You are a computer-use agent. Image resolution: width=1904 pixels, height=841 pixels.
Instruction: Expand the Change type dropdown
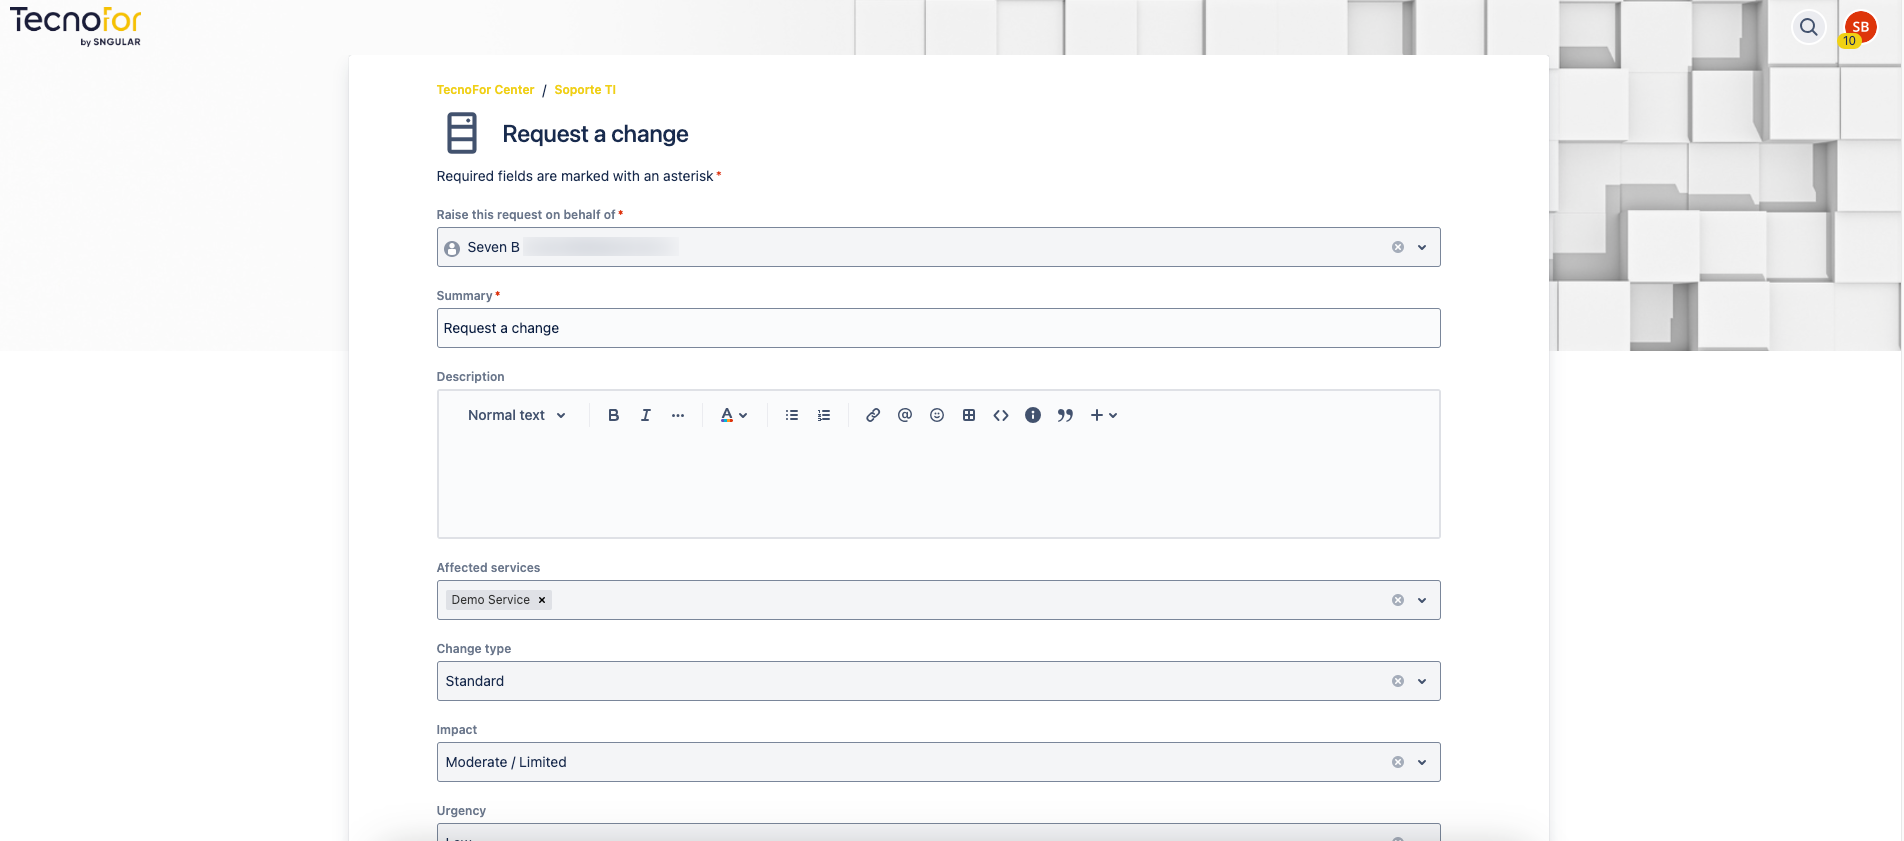1422,681
